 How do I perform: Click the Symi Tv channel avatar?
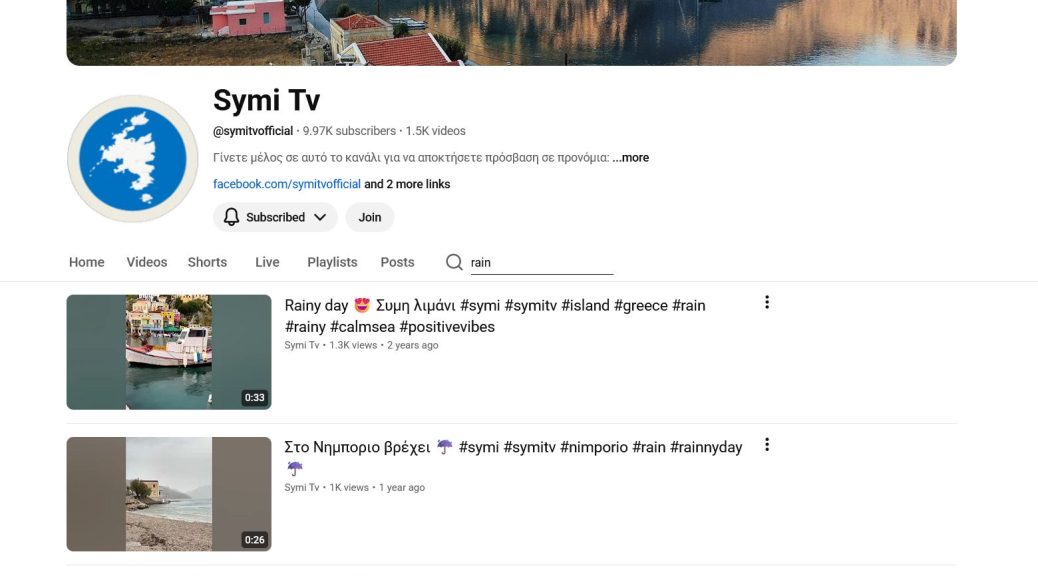coord(132,159)
